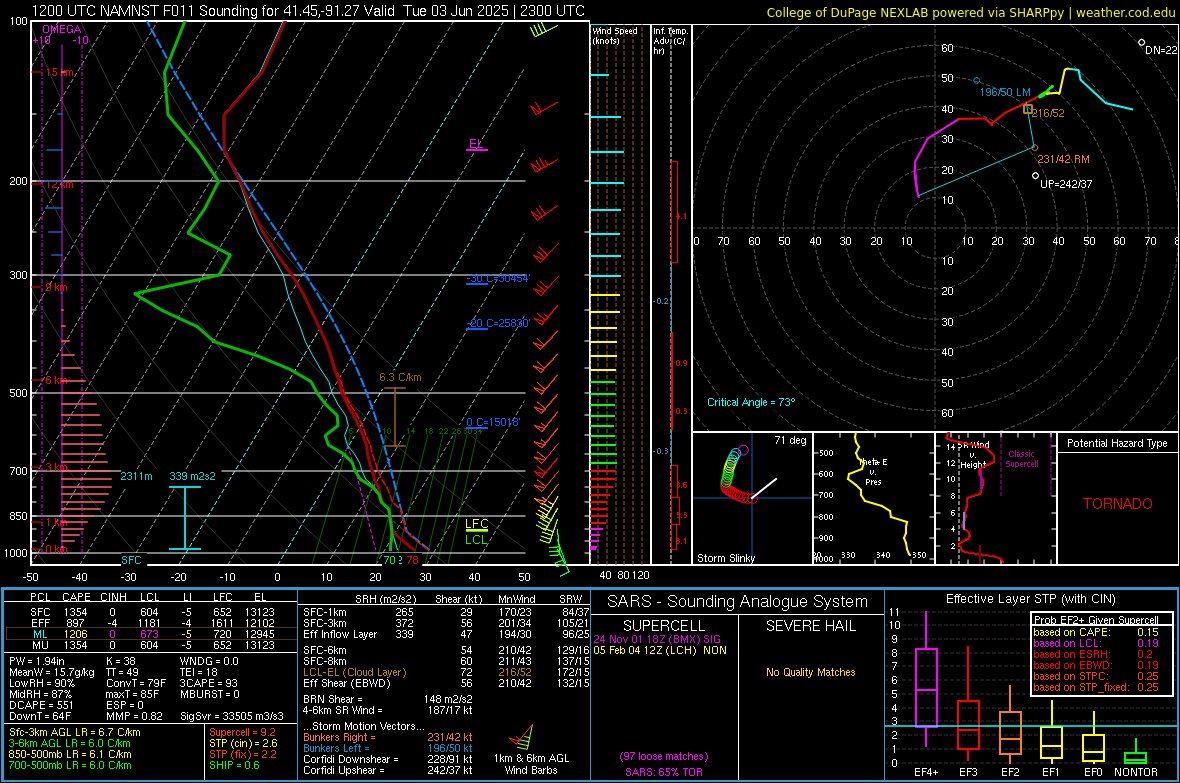Click the SFC-1km SRH row

[446, 613]
